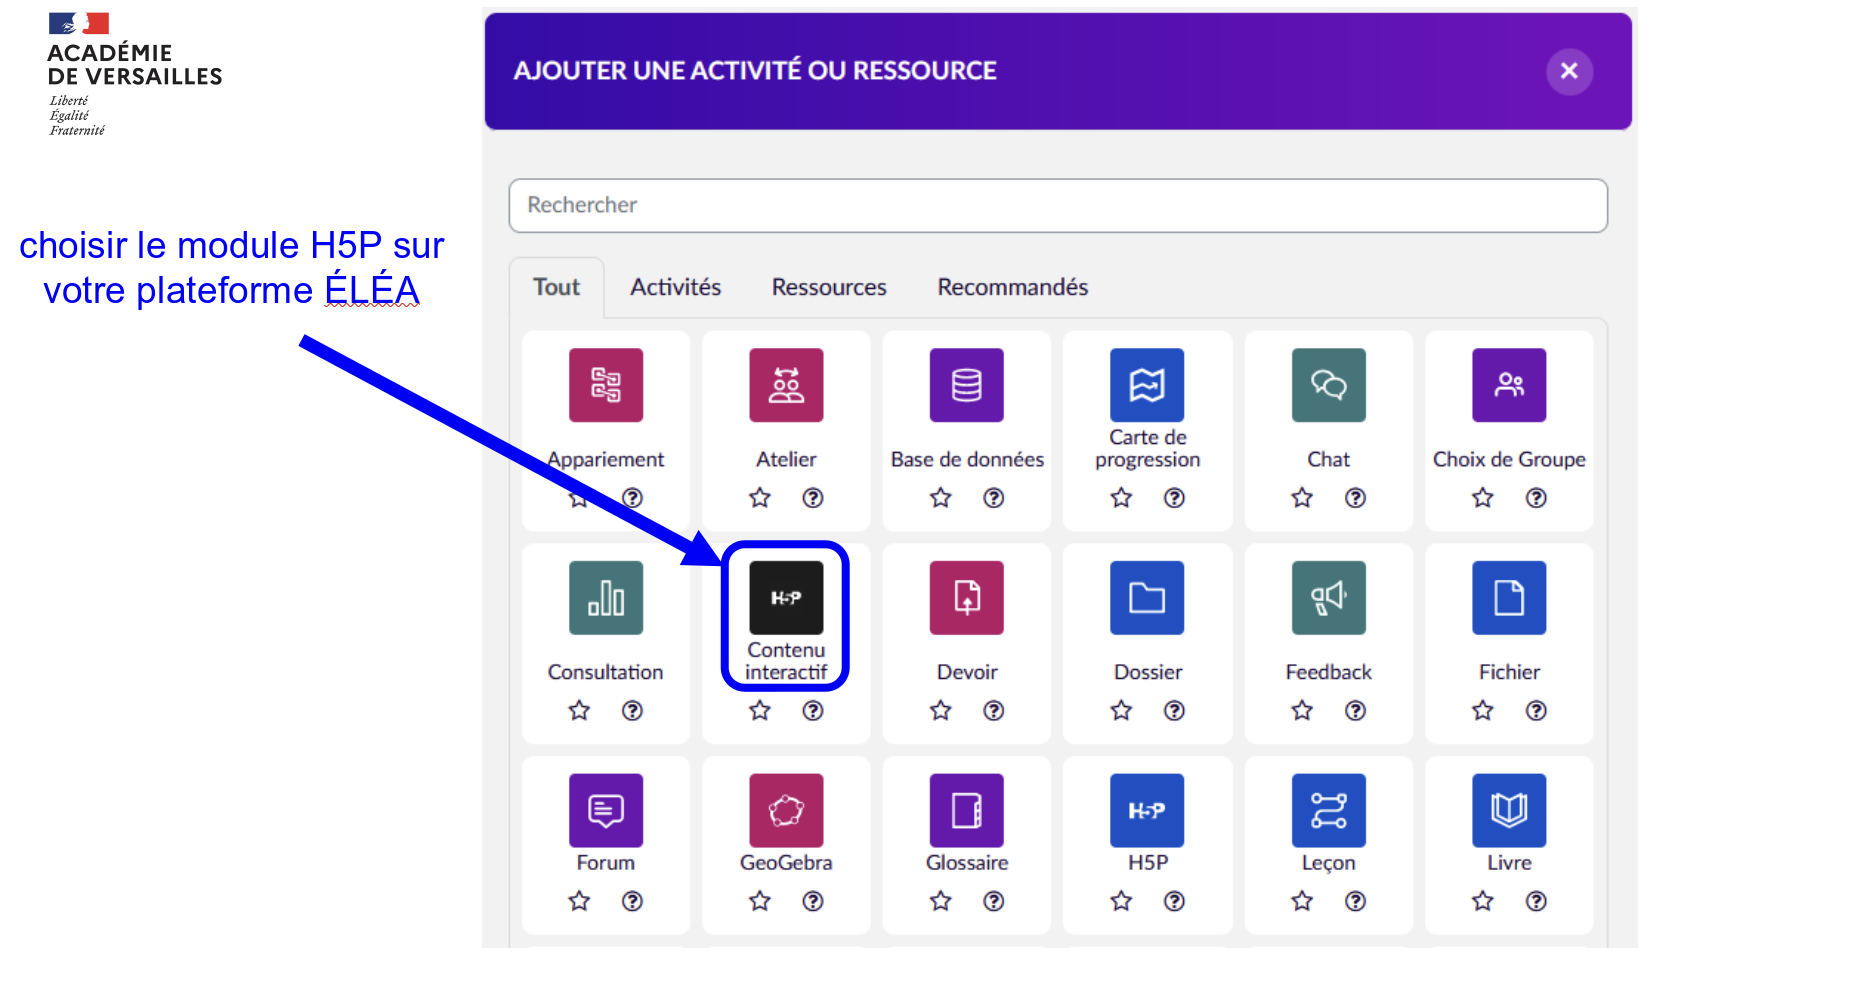Toggle favorite star for Devoir
The image size is (1872, 984).
[x=941, y=711]
